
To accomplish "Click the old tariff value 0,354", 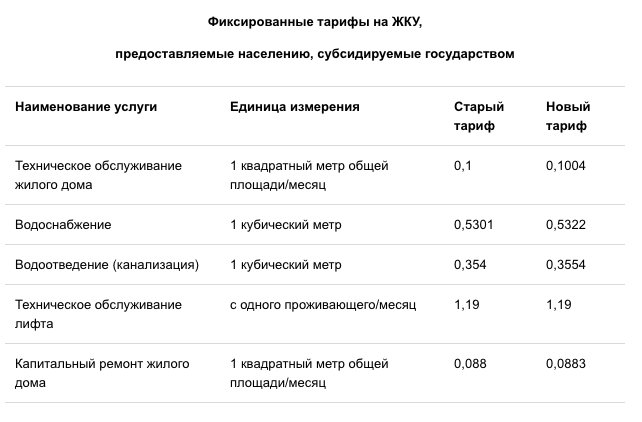I will click(x=469, y=265).
